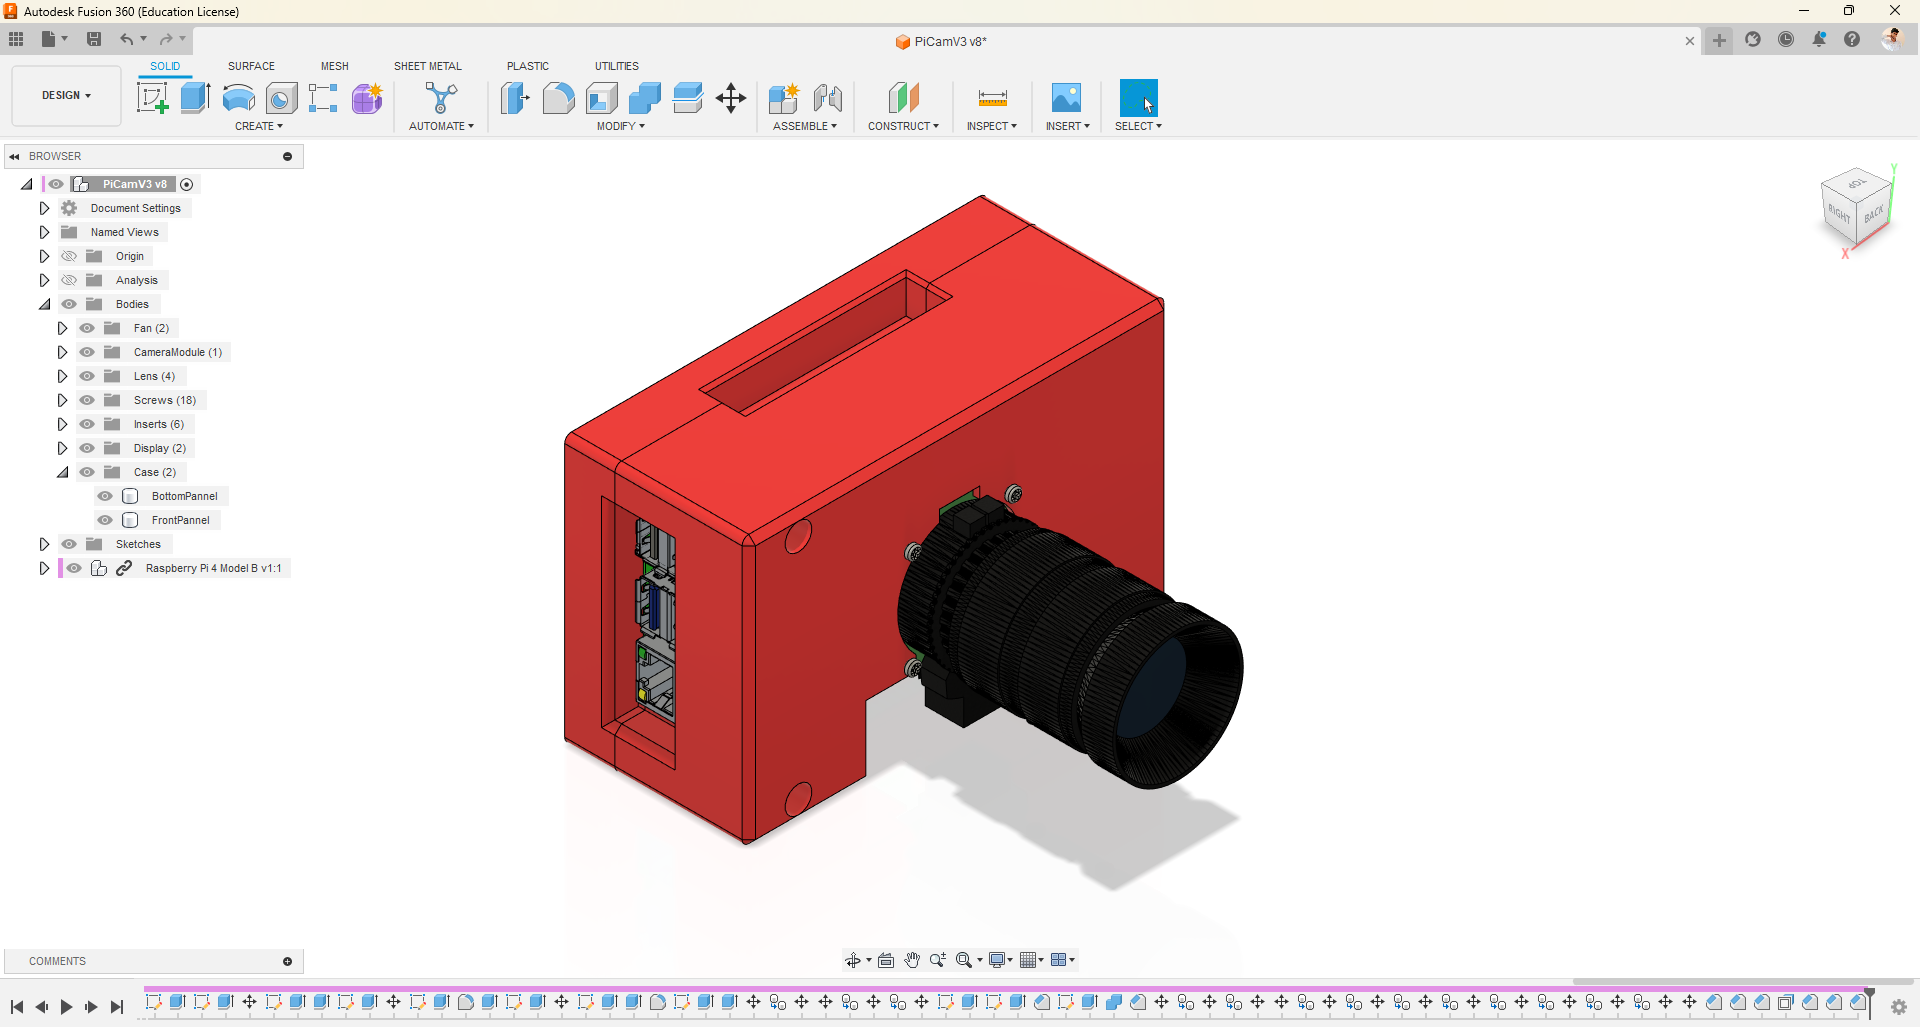Switch to the SHEET METAL tab
The width and height of the screenshot is (1920, 1027).
[428, 66]
